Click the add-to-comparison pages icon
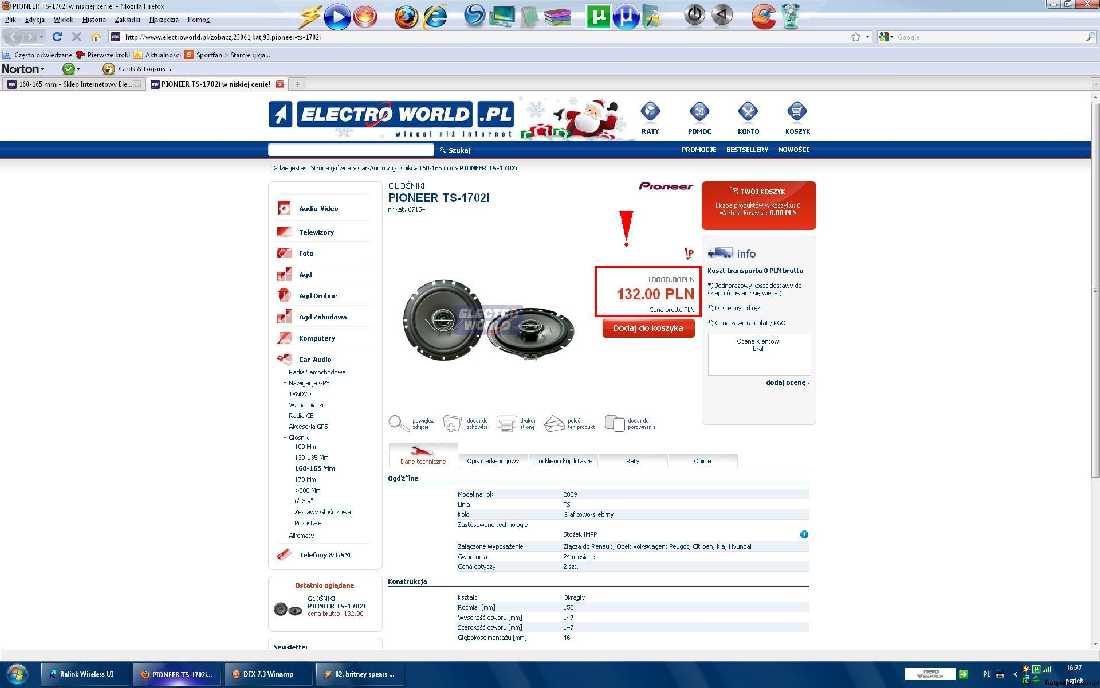The height and width of the screenshot is (688, 1100). tap(615, 423)
